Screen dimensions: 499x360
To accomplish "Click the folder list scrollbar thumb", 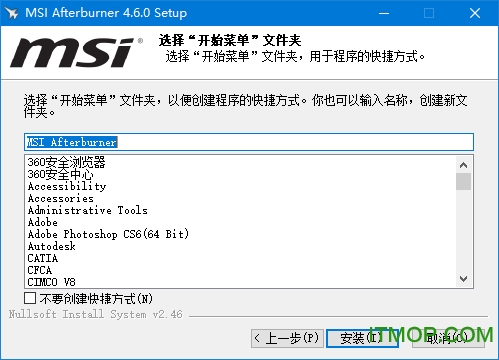I will coord(463,182).
